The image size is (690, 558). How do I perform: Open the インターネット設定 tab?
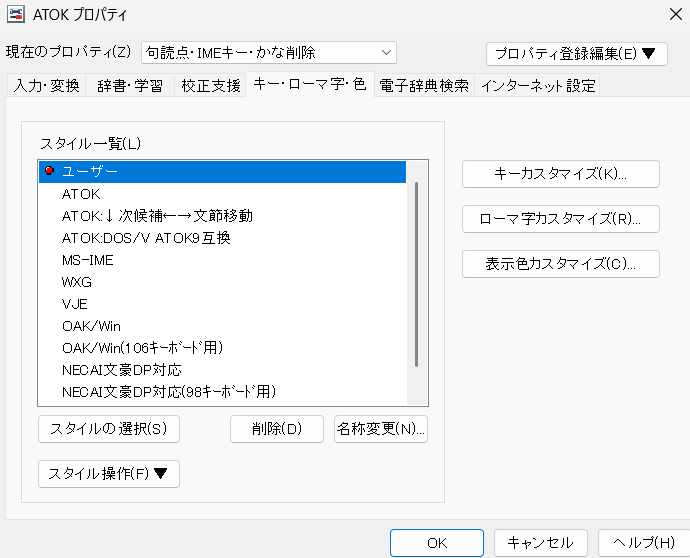coord(538,85)
